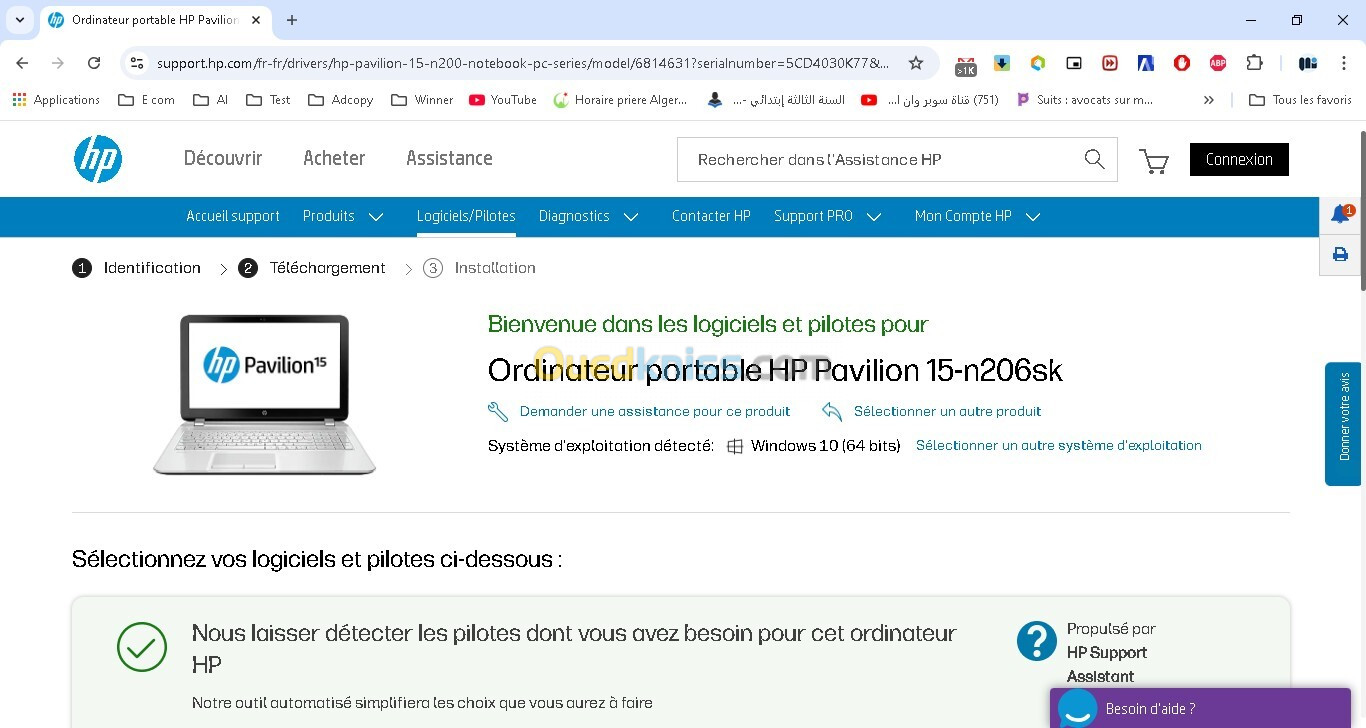Open a new browser tab
Screen dimensions: 1366x728
(x=292, y=20)
